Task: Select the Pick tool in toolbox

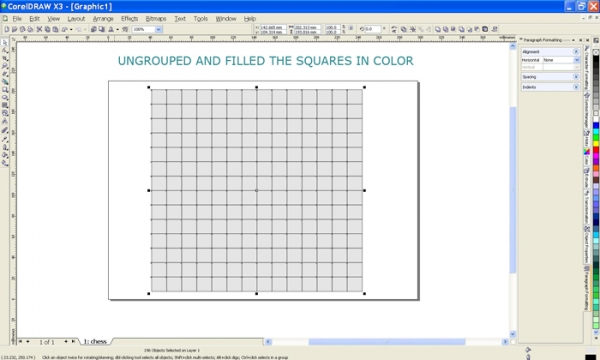Action: pyautogui.click(x=5, y=42)
